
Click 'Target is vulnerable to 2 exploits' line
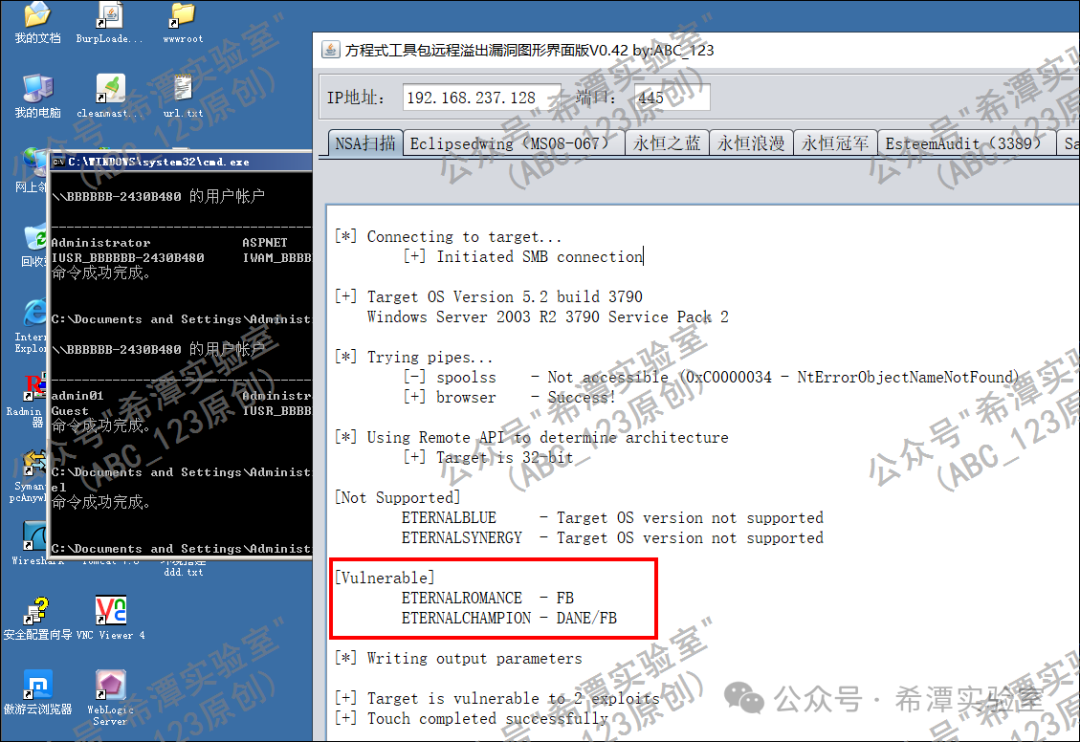(x=497, y=698)
